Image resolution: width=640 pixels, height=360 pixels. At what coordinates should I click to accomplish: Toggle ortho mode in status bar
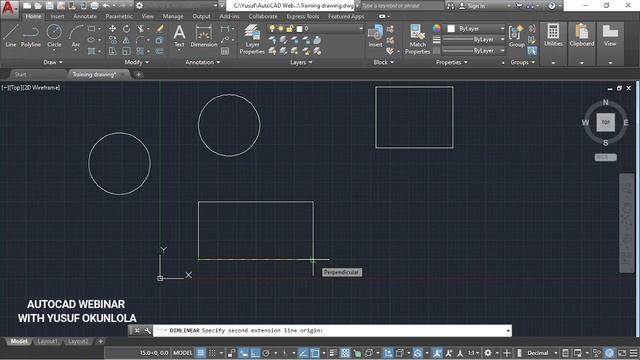(x=255, y=353)
